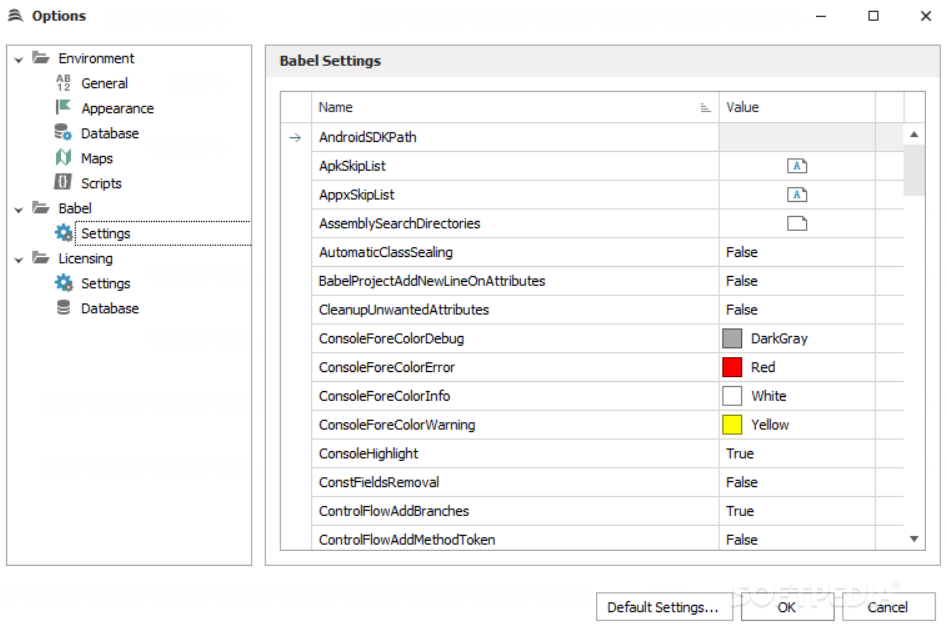
Task: Select the ApkSkipList name cell
Action: coord(515,166)
